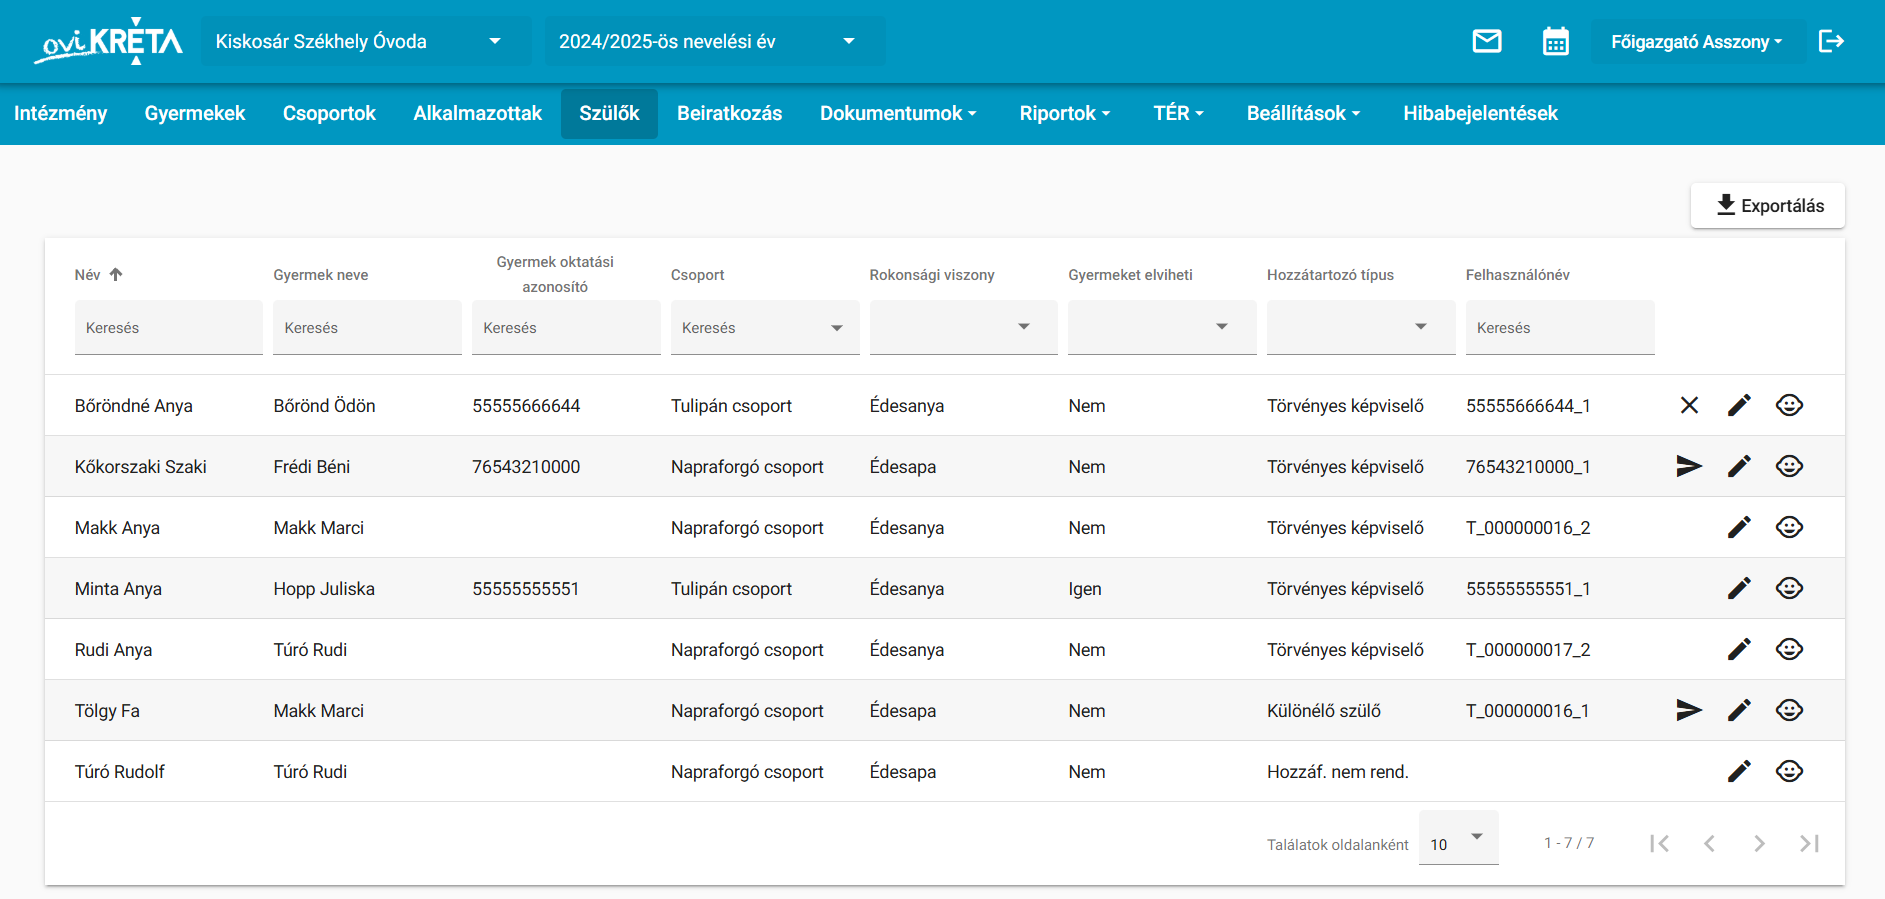Open face icon for Minta Anya
Viewport: 1885px width, 899px height.
pos(1789,588)
